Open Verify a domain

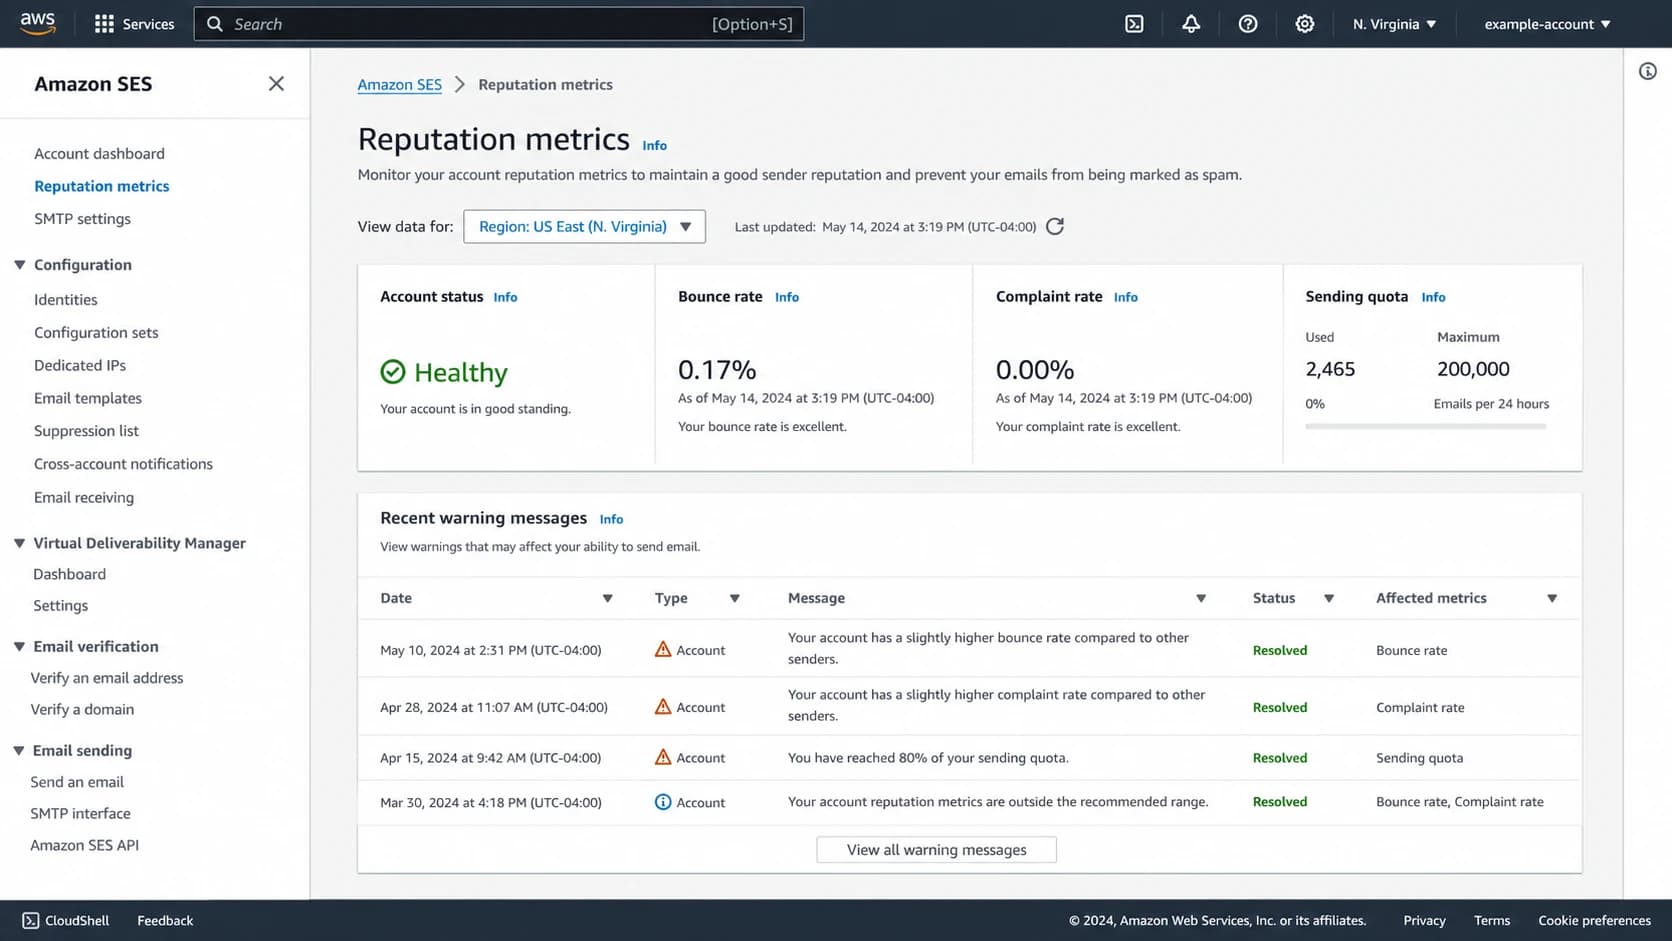pos(82,710)
